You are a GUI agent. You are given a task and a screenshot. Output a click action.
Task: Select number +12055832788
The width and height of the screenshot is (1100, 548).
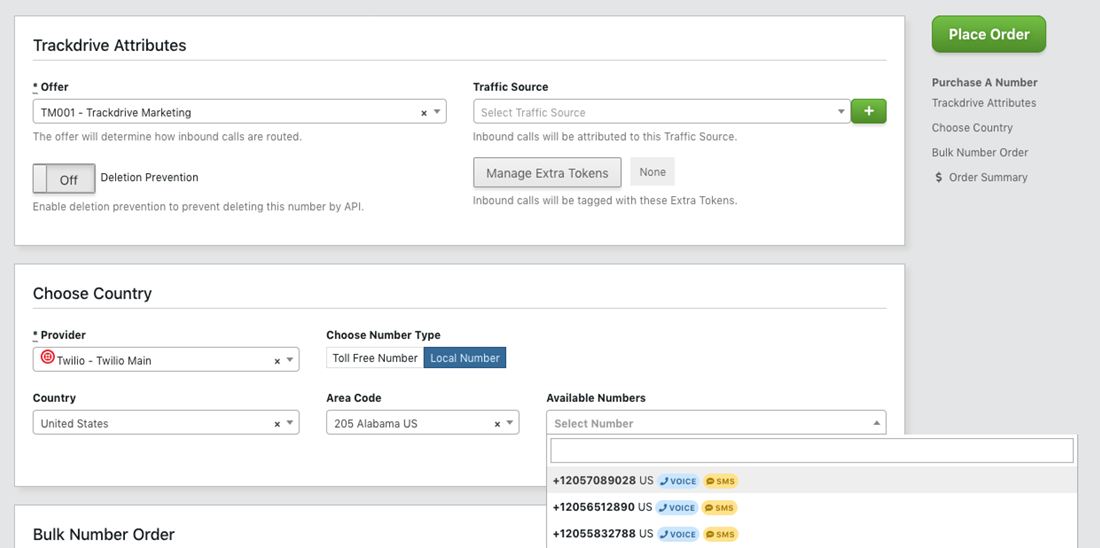[x=812, y=534]
